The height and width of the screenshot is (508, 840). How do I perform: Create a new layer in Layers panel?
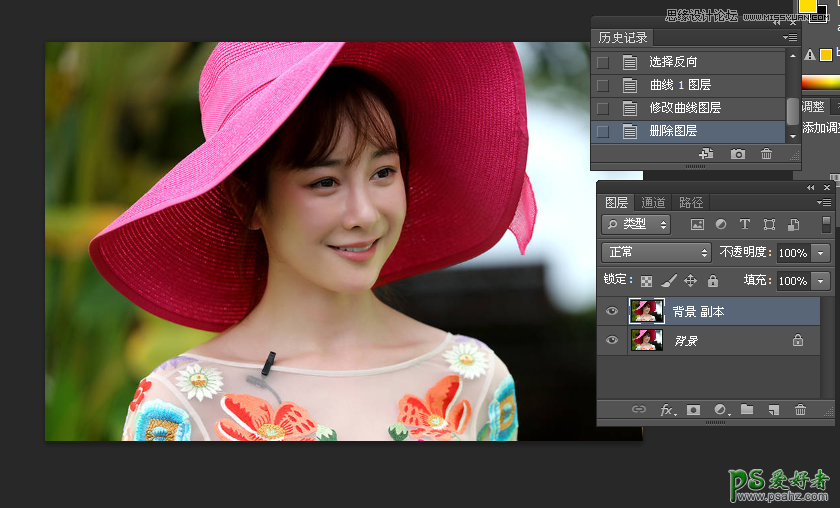point(773,410)
